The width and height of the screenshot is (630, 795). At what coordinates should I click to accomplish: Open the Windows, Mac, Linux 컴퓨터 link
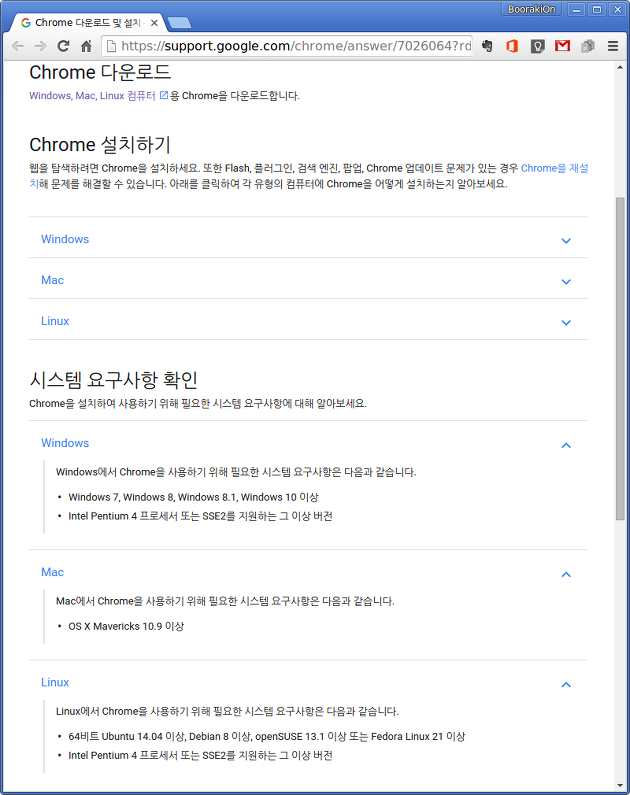click(92, 96)
